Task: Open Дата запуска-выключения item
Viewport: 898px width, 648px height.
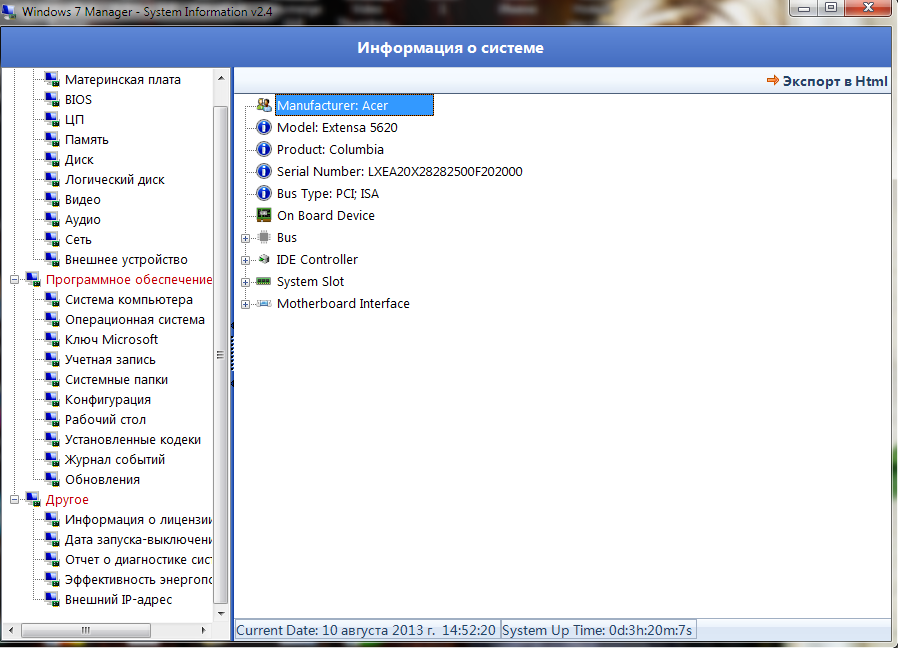Action: click(x=138, y=540)
